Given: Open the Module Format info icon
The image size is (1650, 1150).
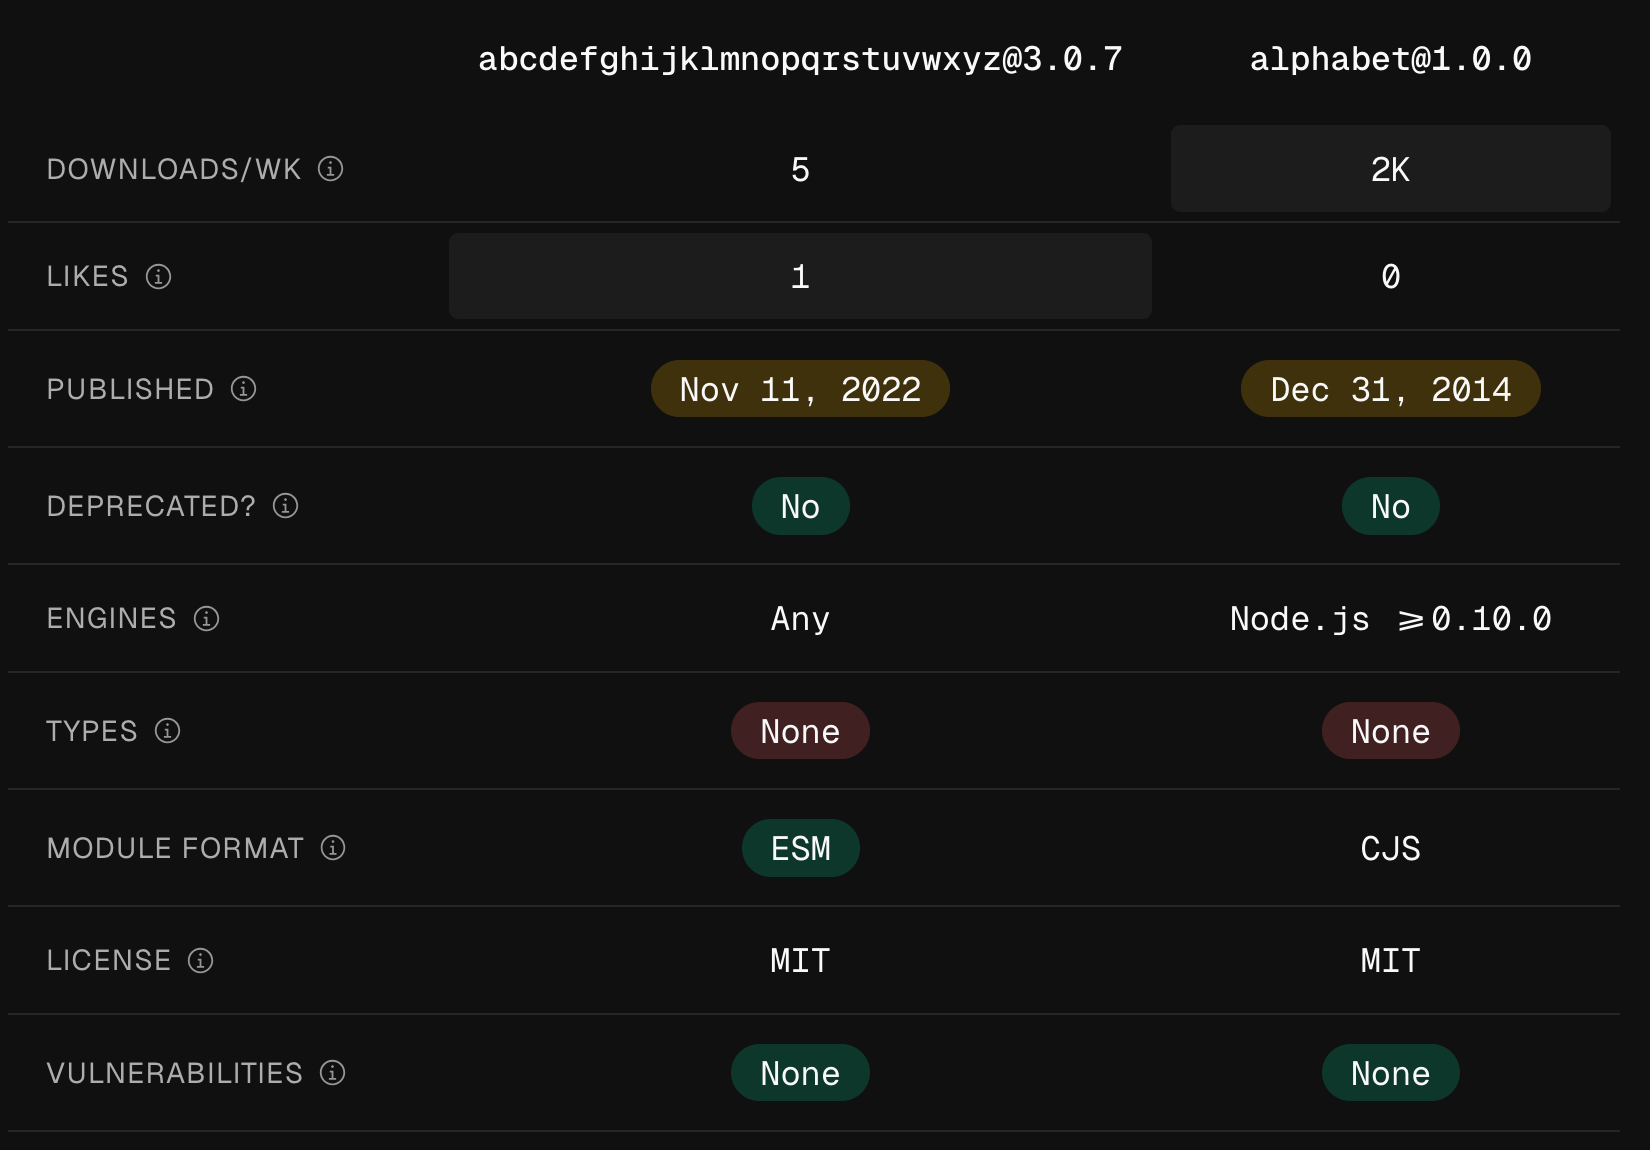Looking at the screenshot, I should (x=333, y=848).
